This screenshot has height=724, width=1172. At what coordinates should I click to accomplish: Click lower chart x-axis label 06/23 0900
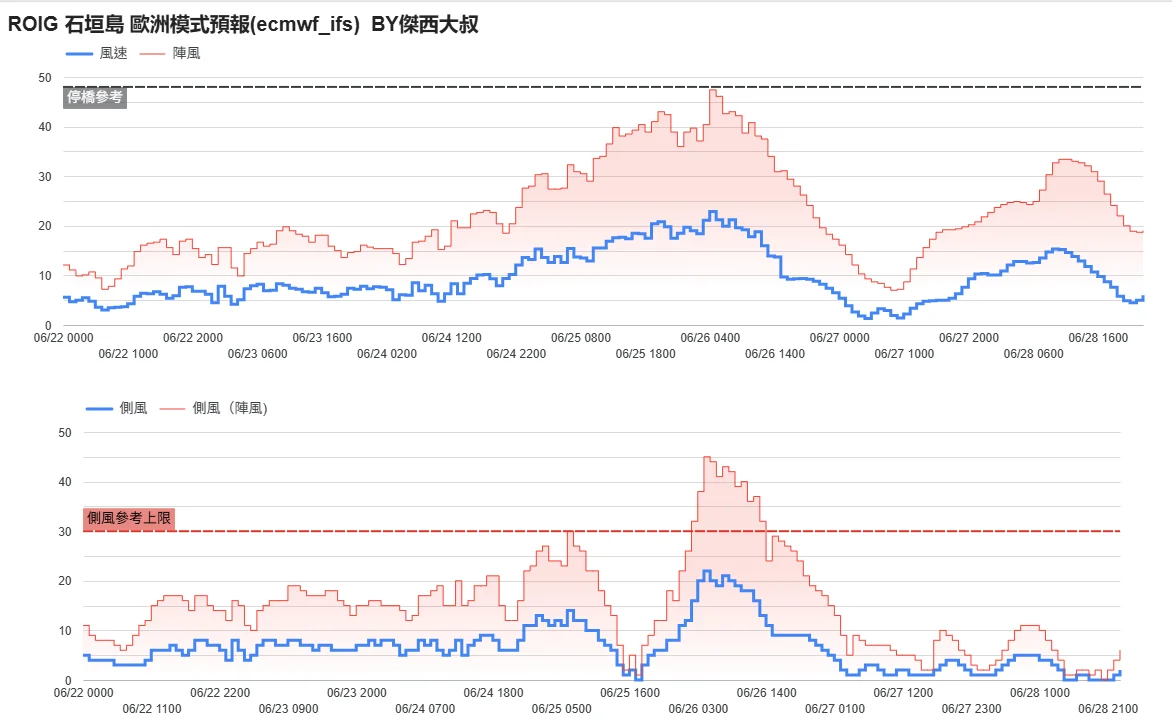(289, 708)
